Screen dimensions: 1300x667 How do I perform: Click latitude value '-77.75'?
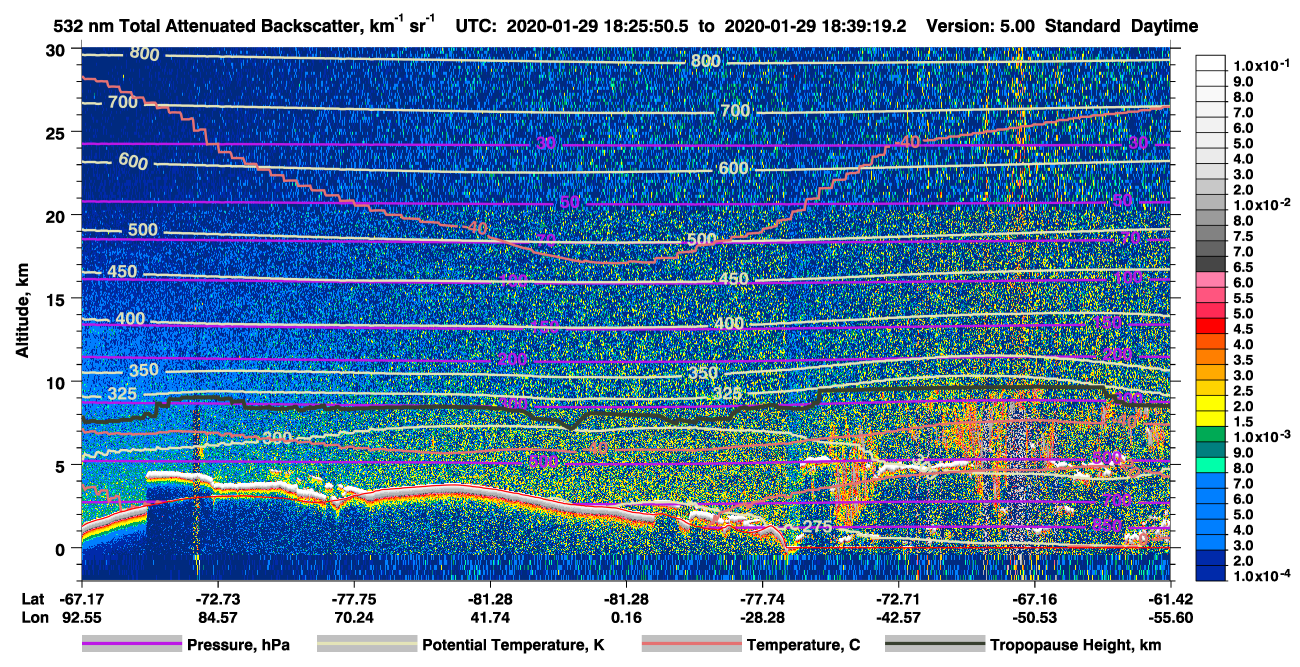[355, 598]
